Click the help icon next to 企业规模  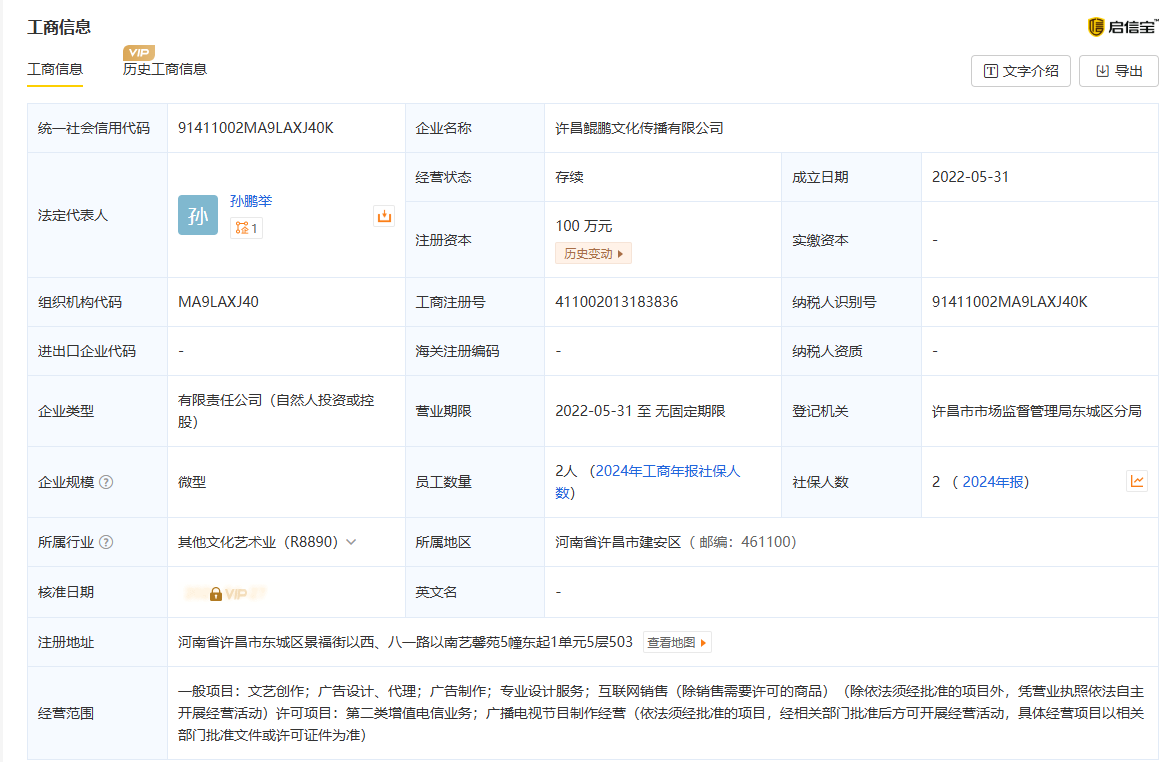(x=106, y=482)
